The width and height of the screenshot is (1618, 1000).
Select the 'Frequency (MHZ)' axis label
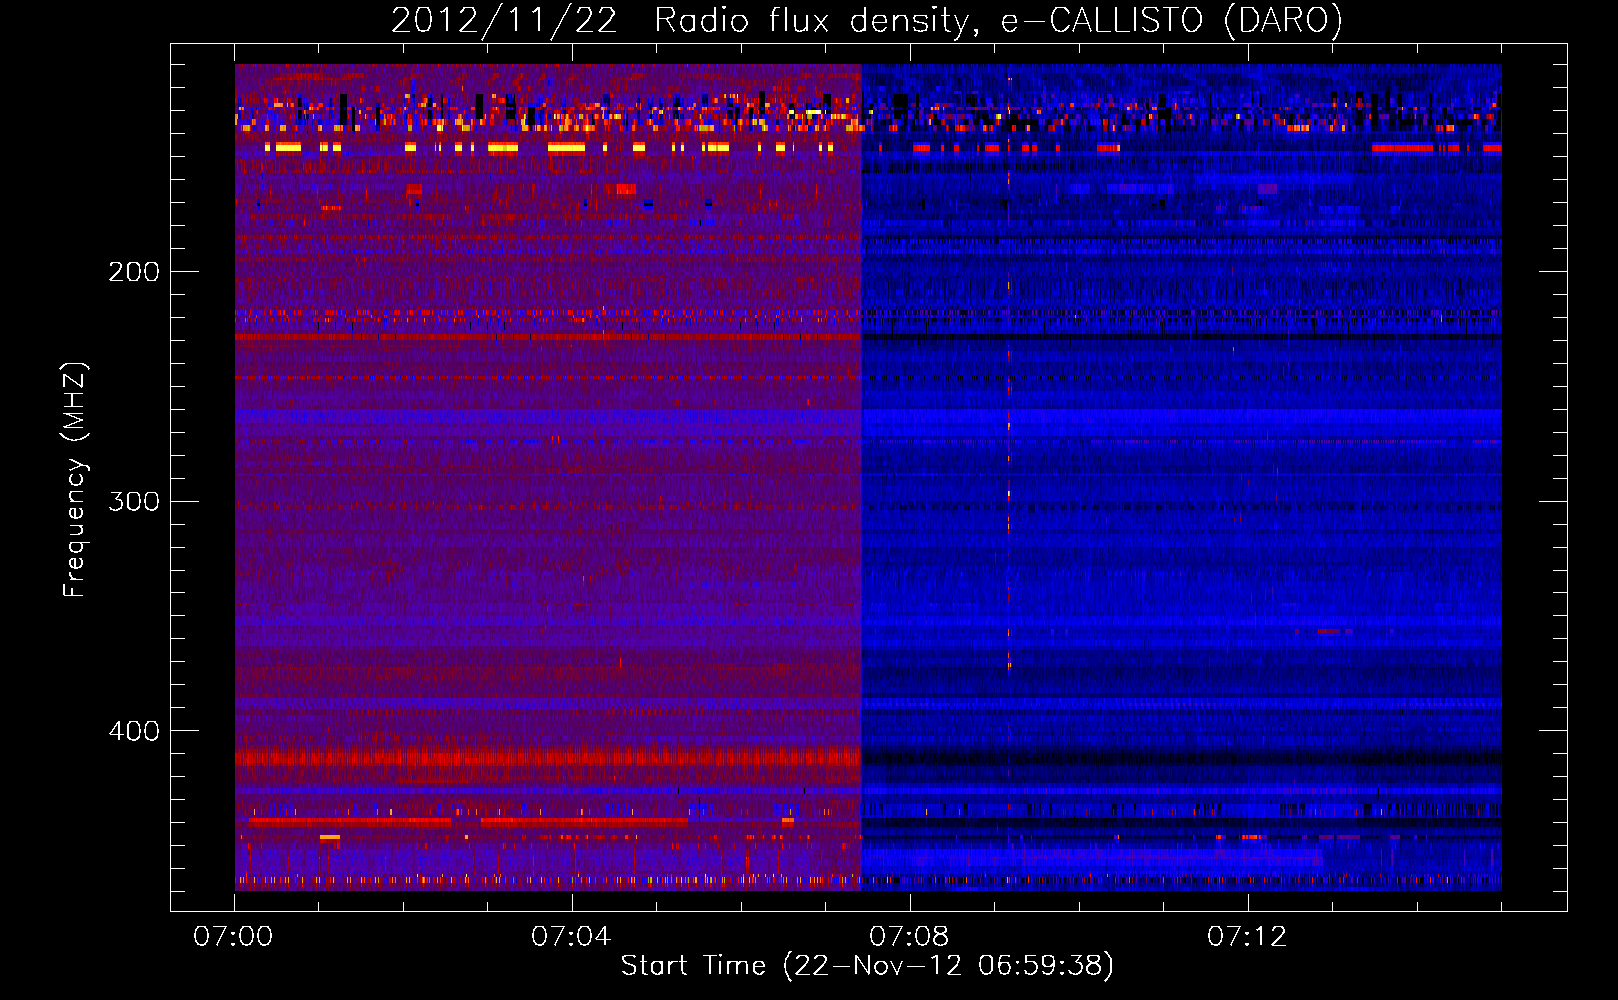tap(75, 479)
